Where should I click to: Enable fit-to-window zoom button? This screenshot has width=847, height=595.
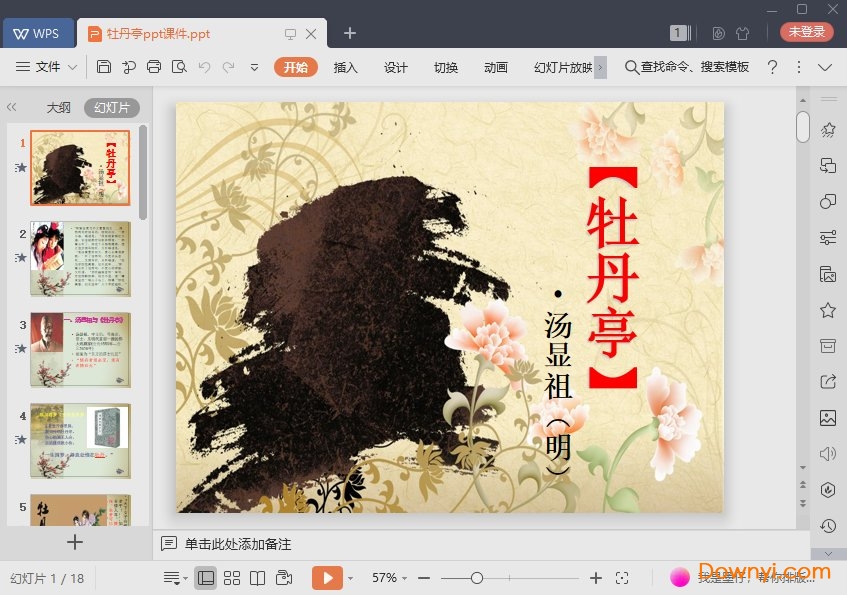tap(623, 578)
